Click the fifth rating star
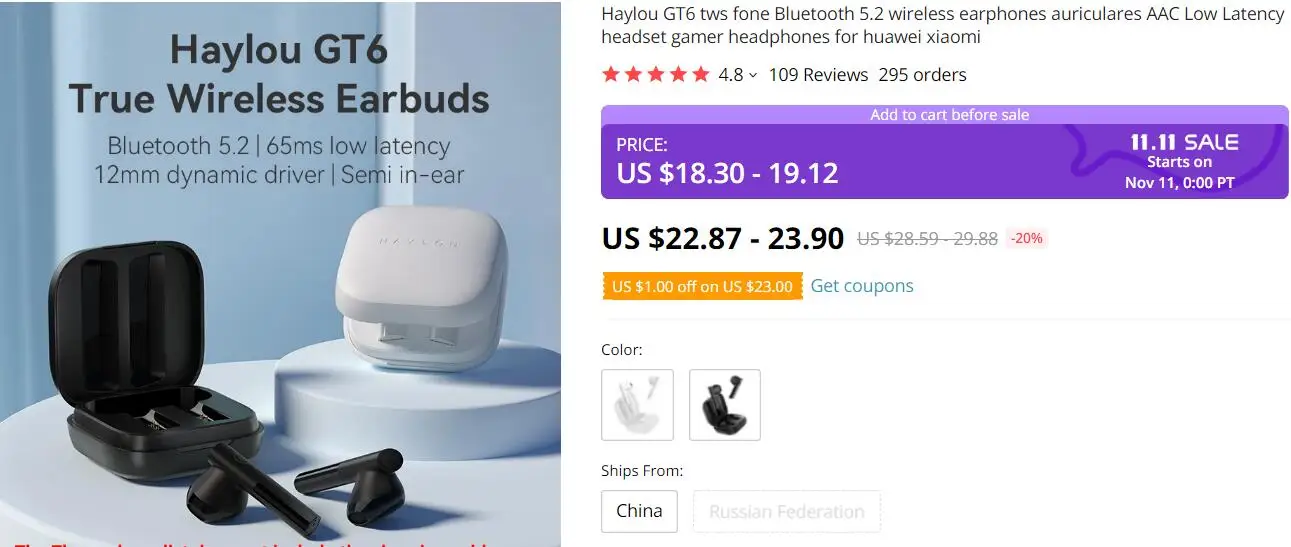The width and height of the screenshot is (1291, 547). coord(701,74)
